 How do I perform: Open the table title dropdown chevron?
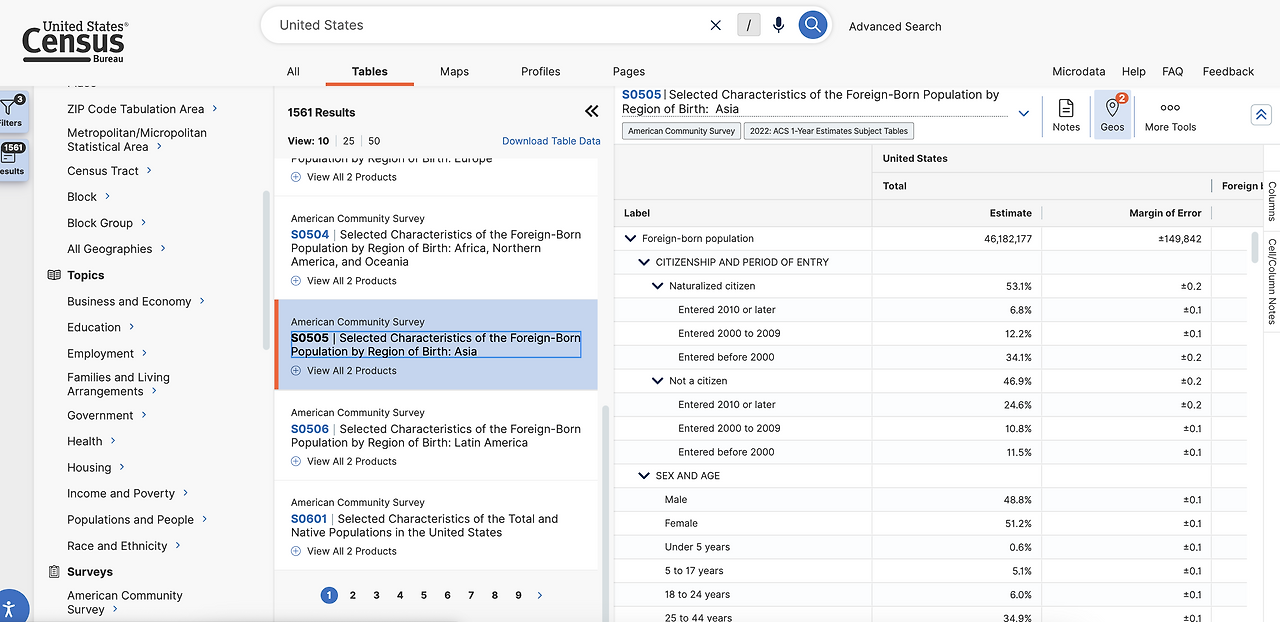(1023, 113)
